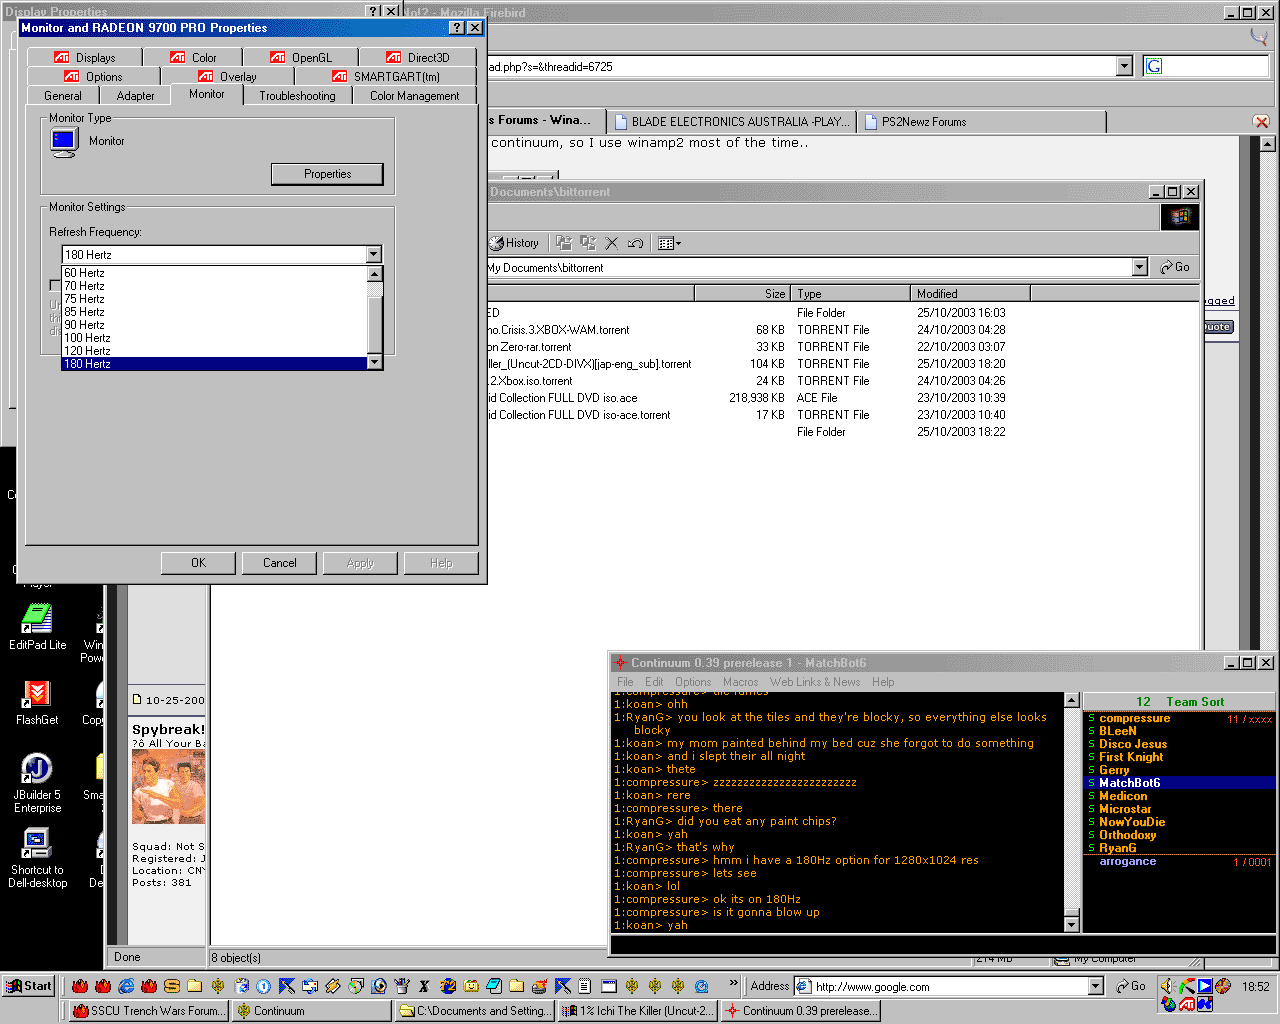Screen dimensions: 1280x1024
Task: Click the History toolbar button in Explorer
Action: tap(515, 243)
